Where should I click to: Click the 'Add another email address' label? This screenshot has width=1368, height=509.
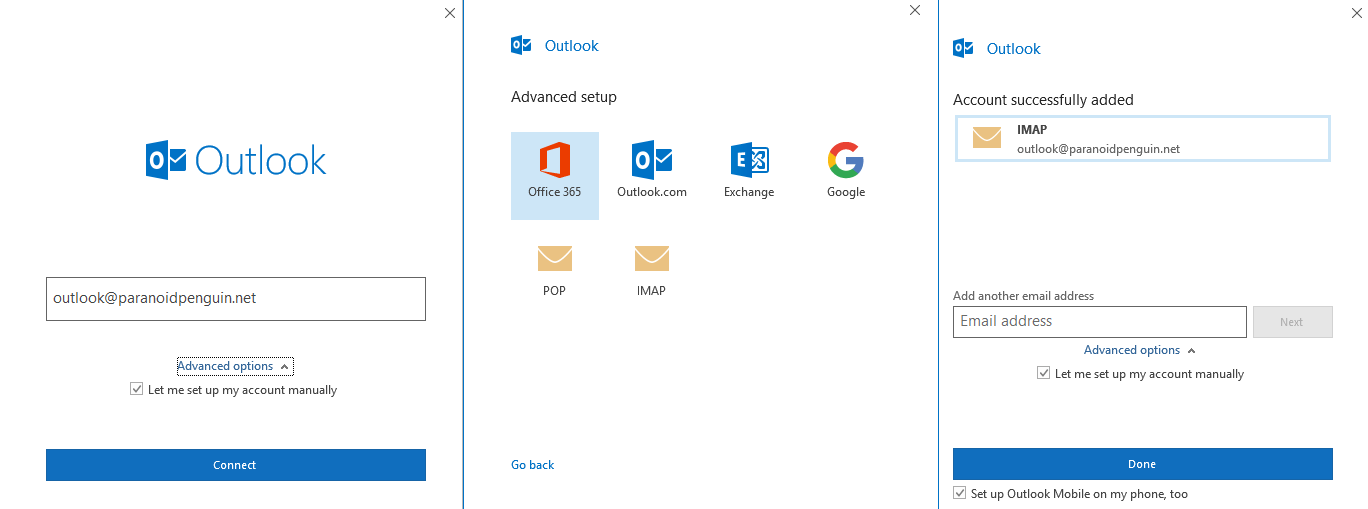click(x=1023, y=296)
